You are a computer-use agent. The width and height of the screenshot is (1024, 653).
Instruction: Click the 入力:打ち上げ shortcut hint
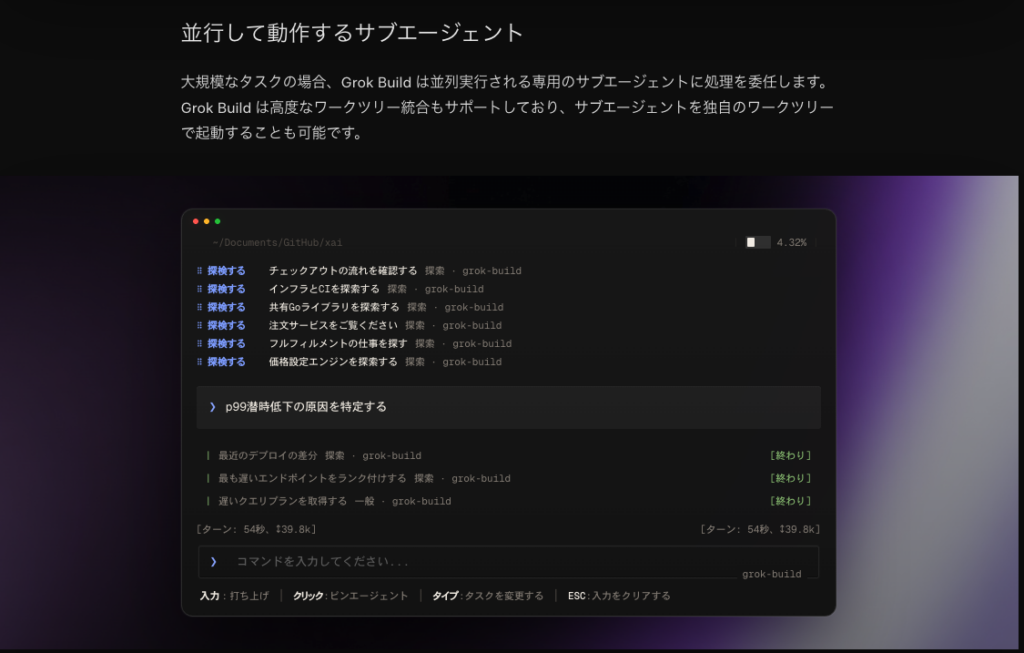click(x=234, y=596)
